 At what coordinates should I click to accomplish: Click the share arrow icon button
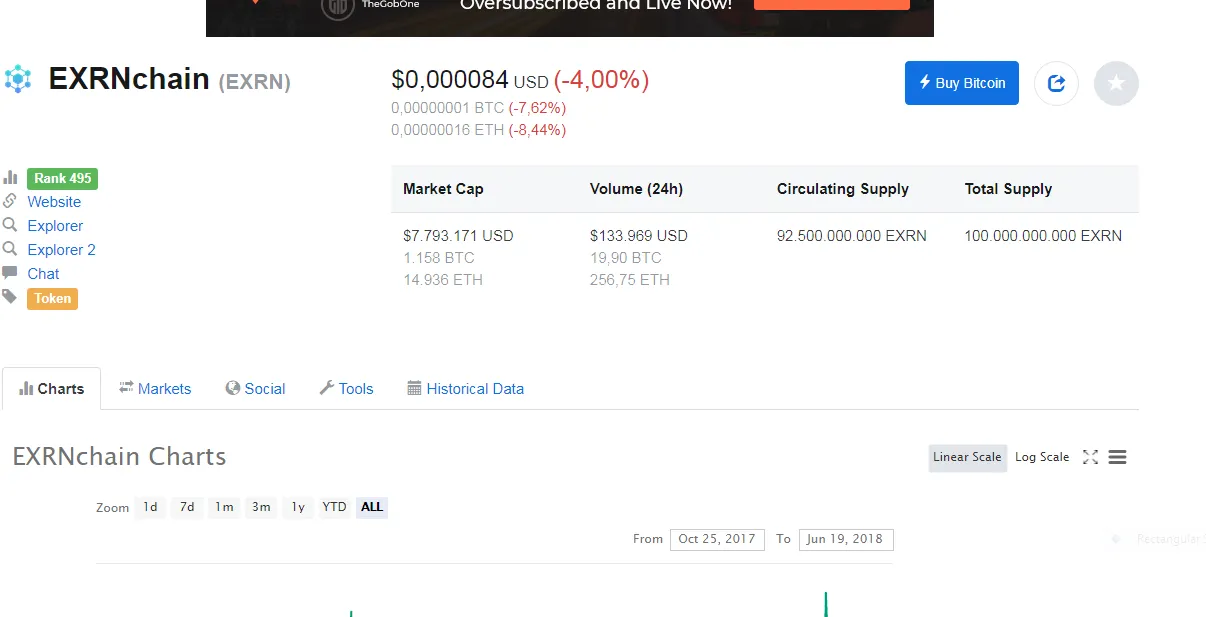[1056, 83]
